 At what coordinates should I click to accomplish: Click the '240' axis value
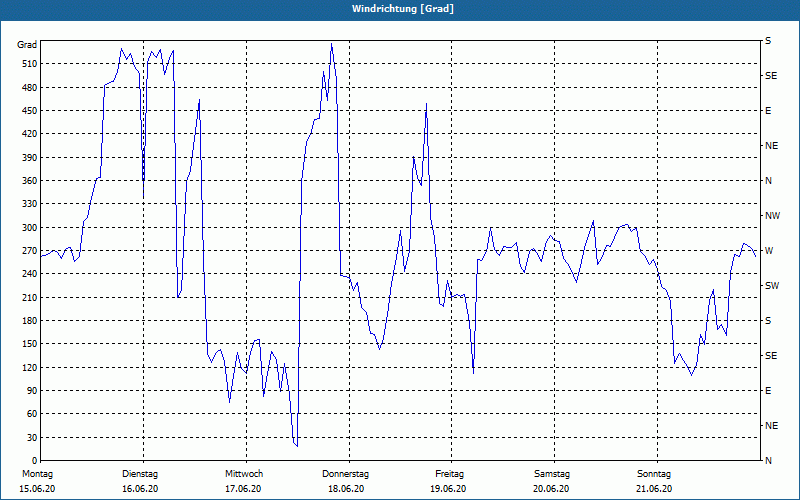click(x=29, y=274)
